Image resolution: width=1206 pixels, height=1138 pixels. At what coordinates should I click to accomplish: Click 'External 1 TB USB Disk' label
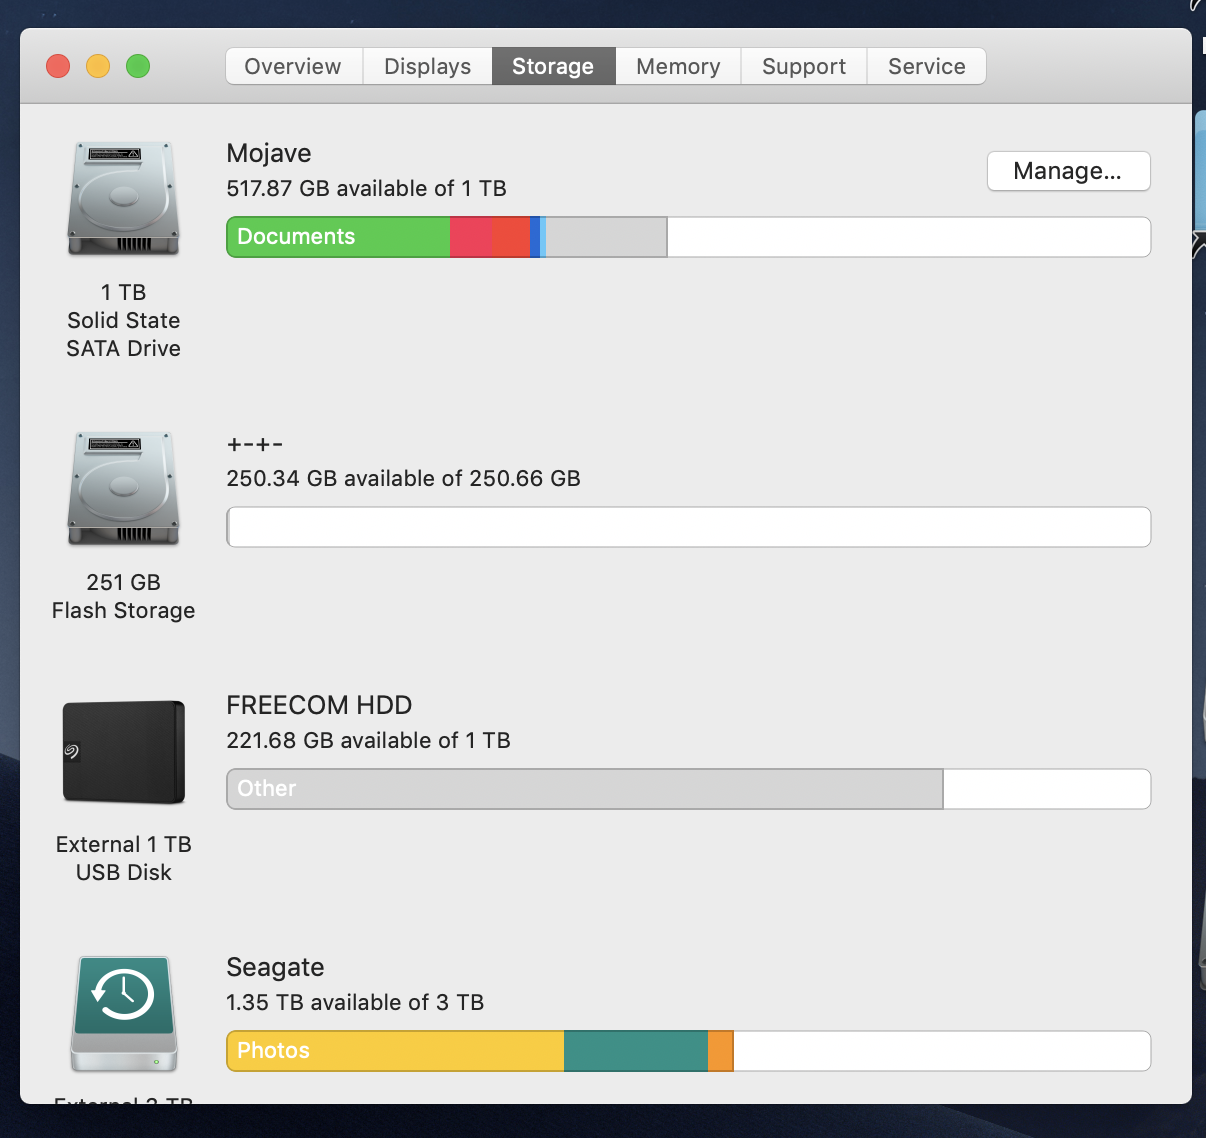click(124, 858)
